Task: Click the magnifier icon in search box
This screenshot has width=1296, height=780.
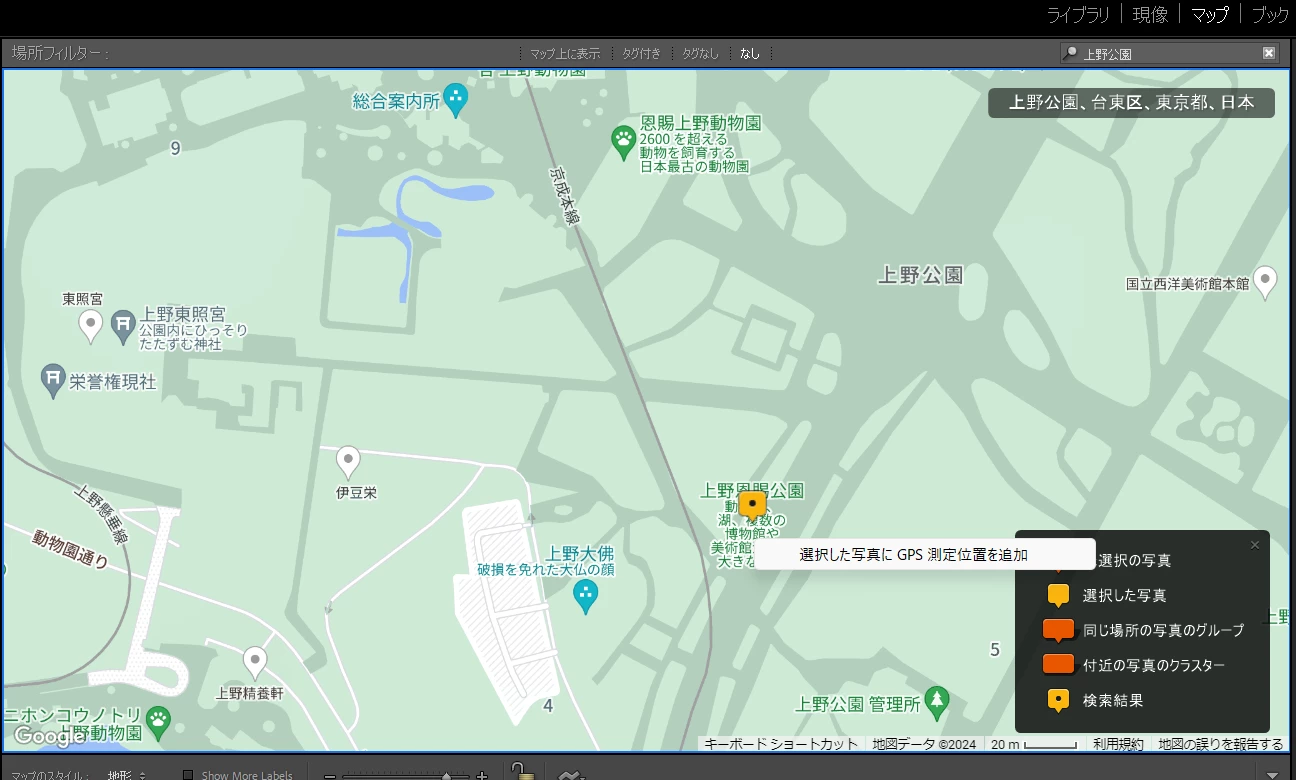Action: pos(1072,53)
